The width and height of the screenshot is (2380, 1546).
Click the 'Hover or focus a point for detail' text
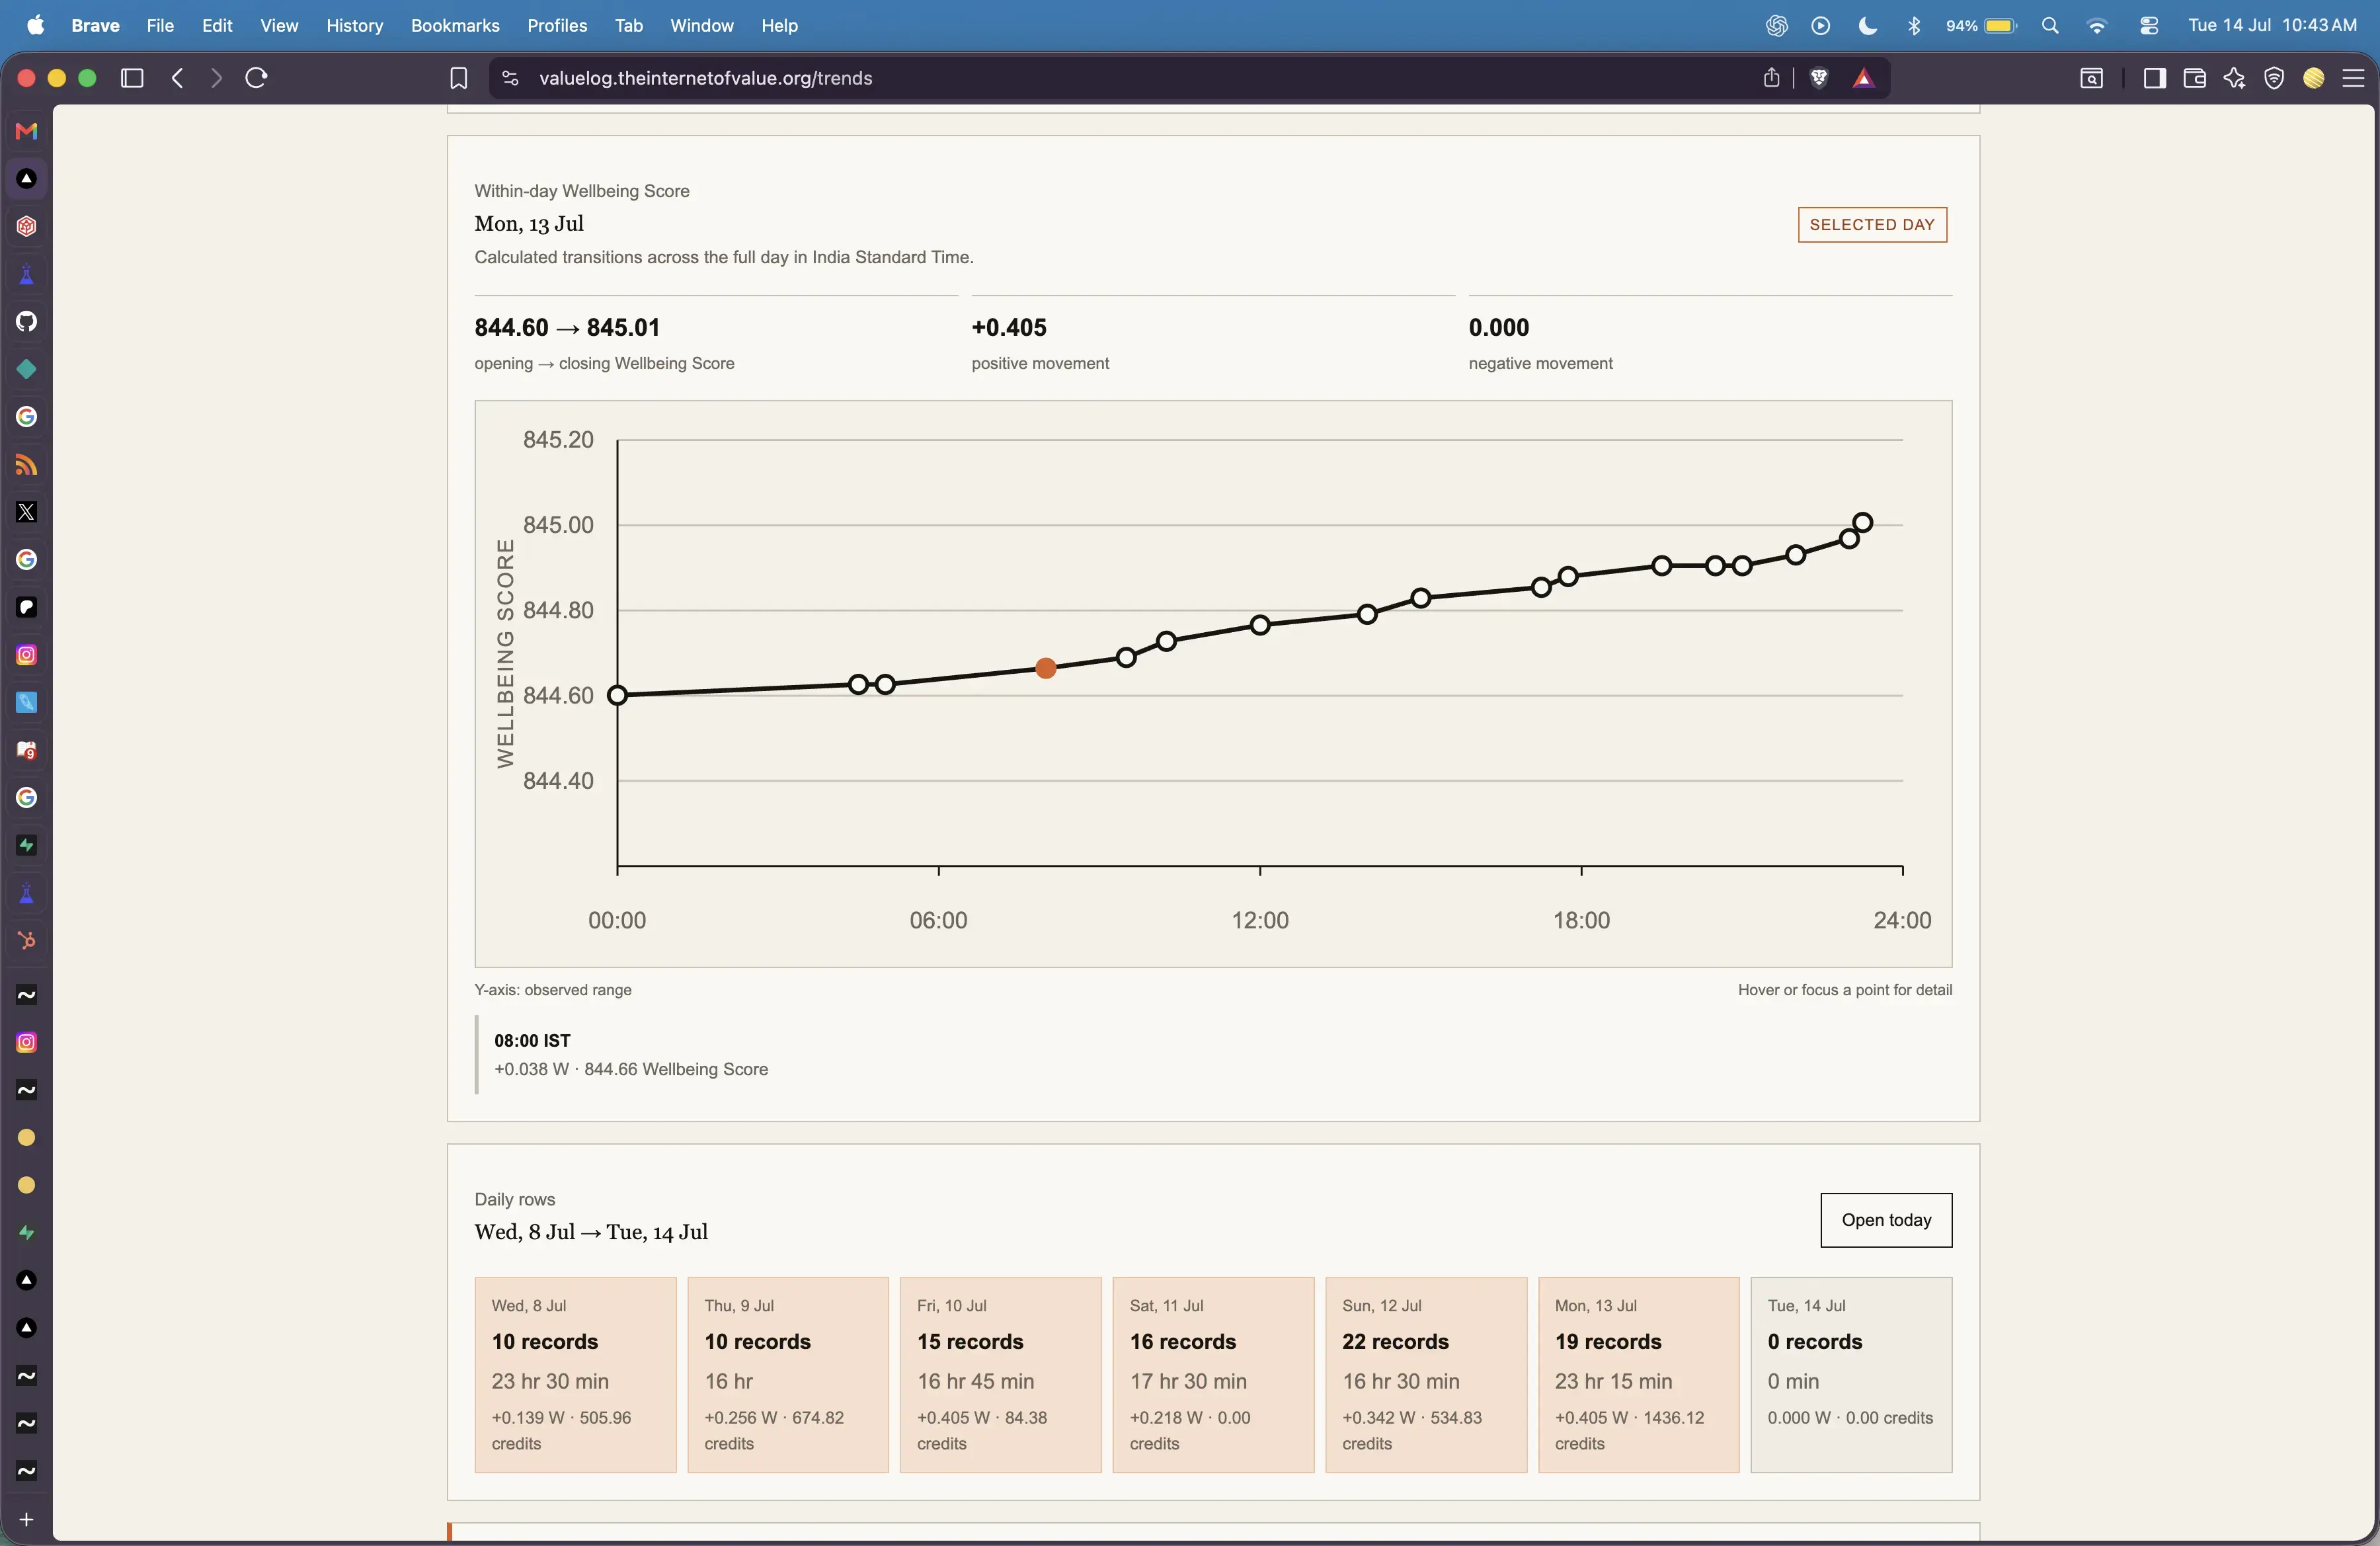tap(1845, 990)
